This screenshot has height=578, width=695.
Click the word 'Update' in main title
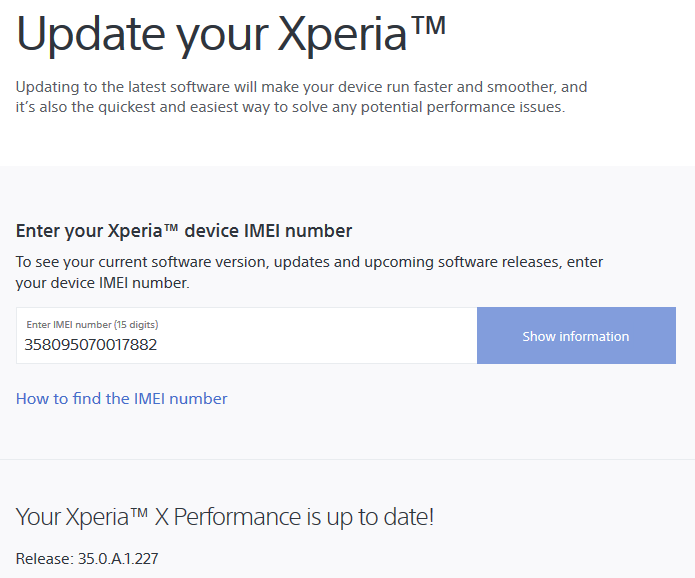91,35
